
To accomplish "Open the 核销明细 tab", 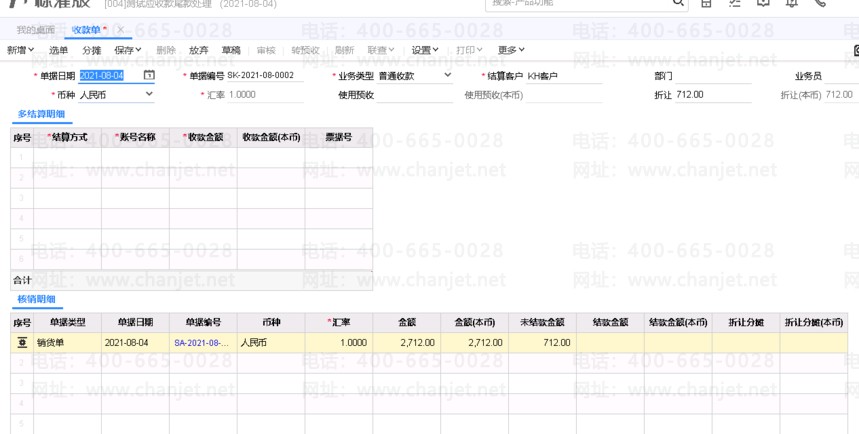I will pos(36,299).
